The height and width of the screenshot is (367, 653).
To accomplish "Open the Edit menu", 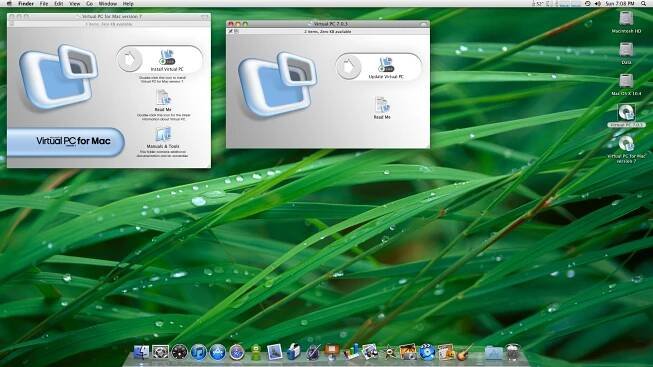I will click(59, 3).
